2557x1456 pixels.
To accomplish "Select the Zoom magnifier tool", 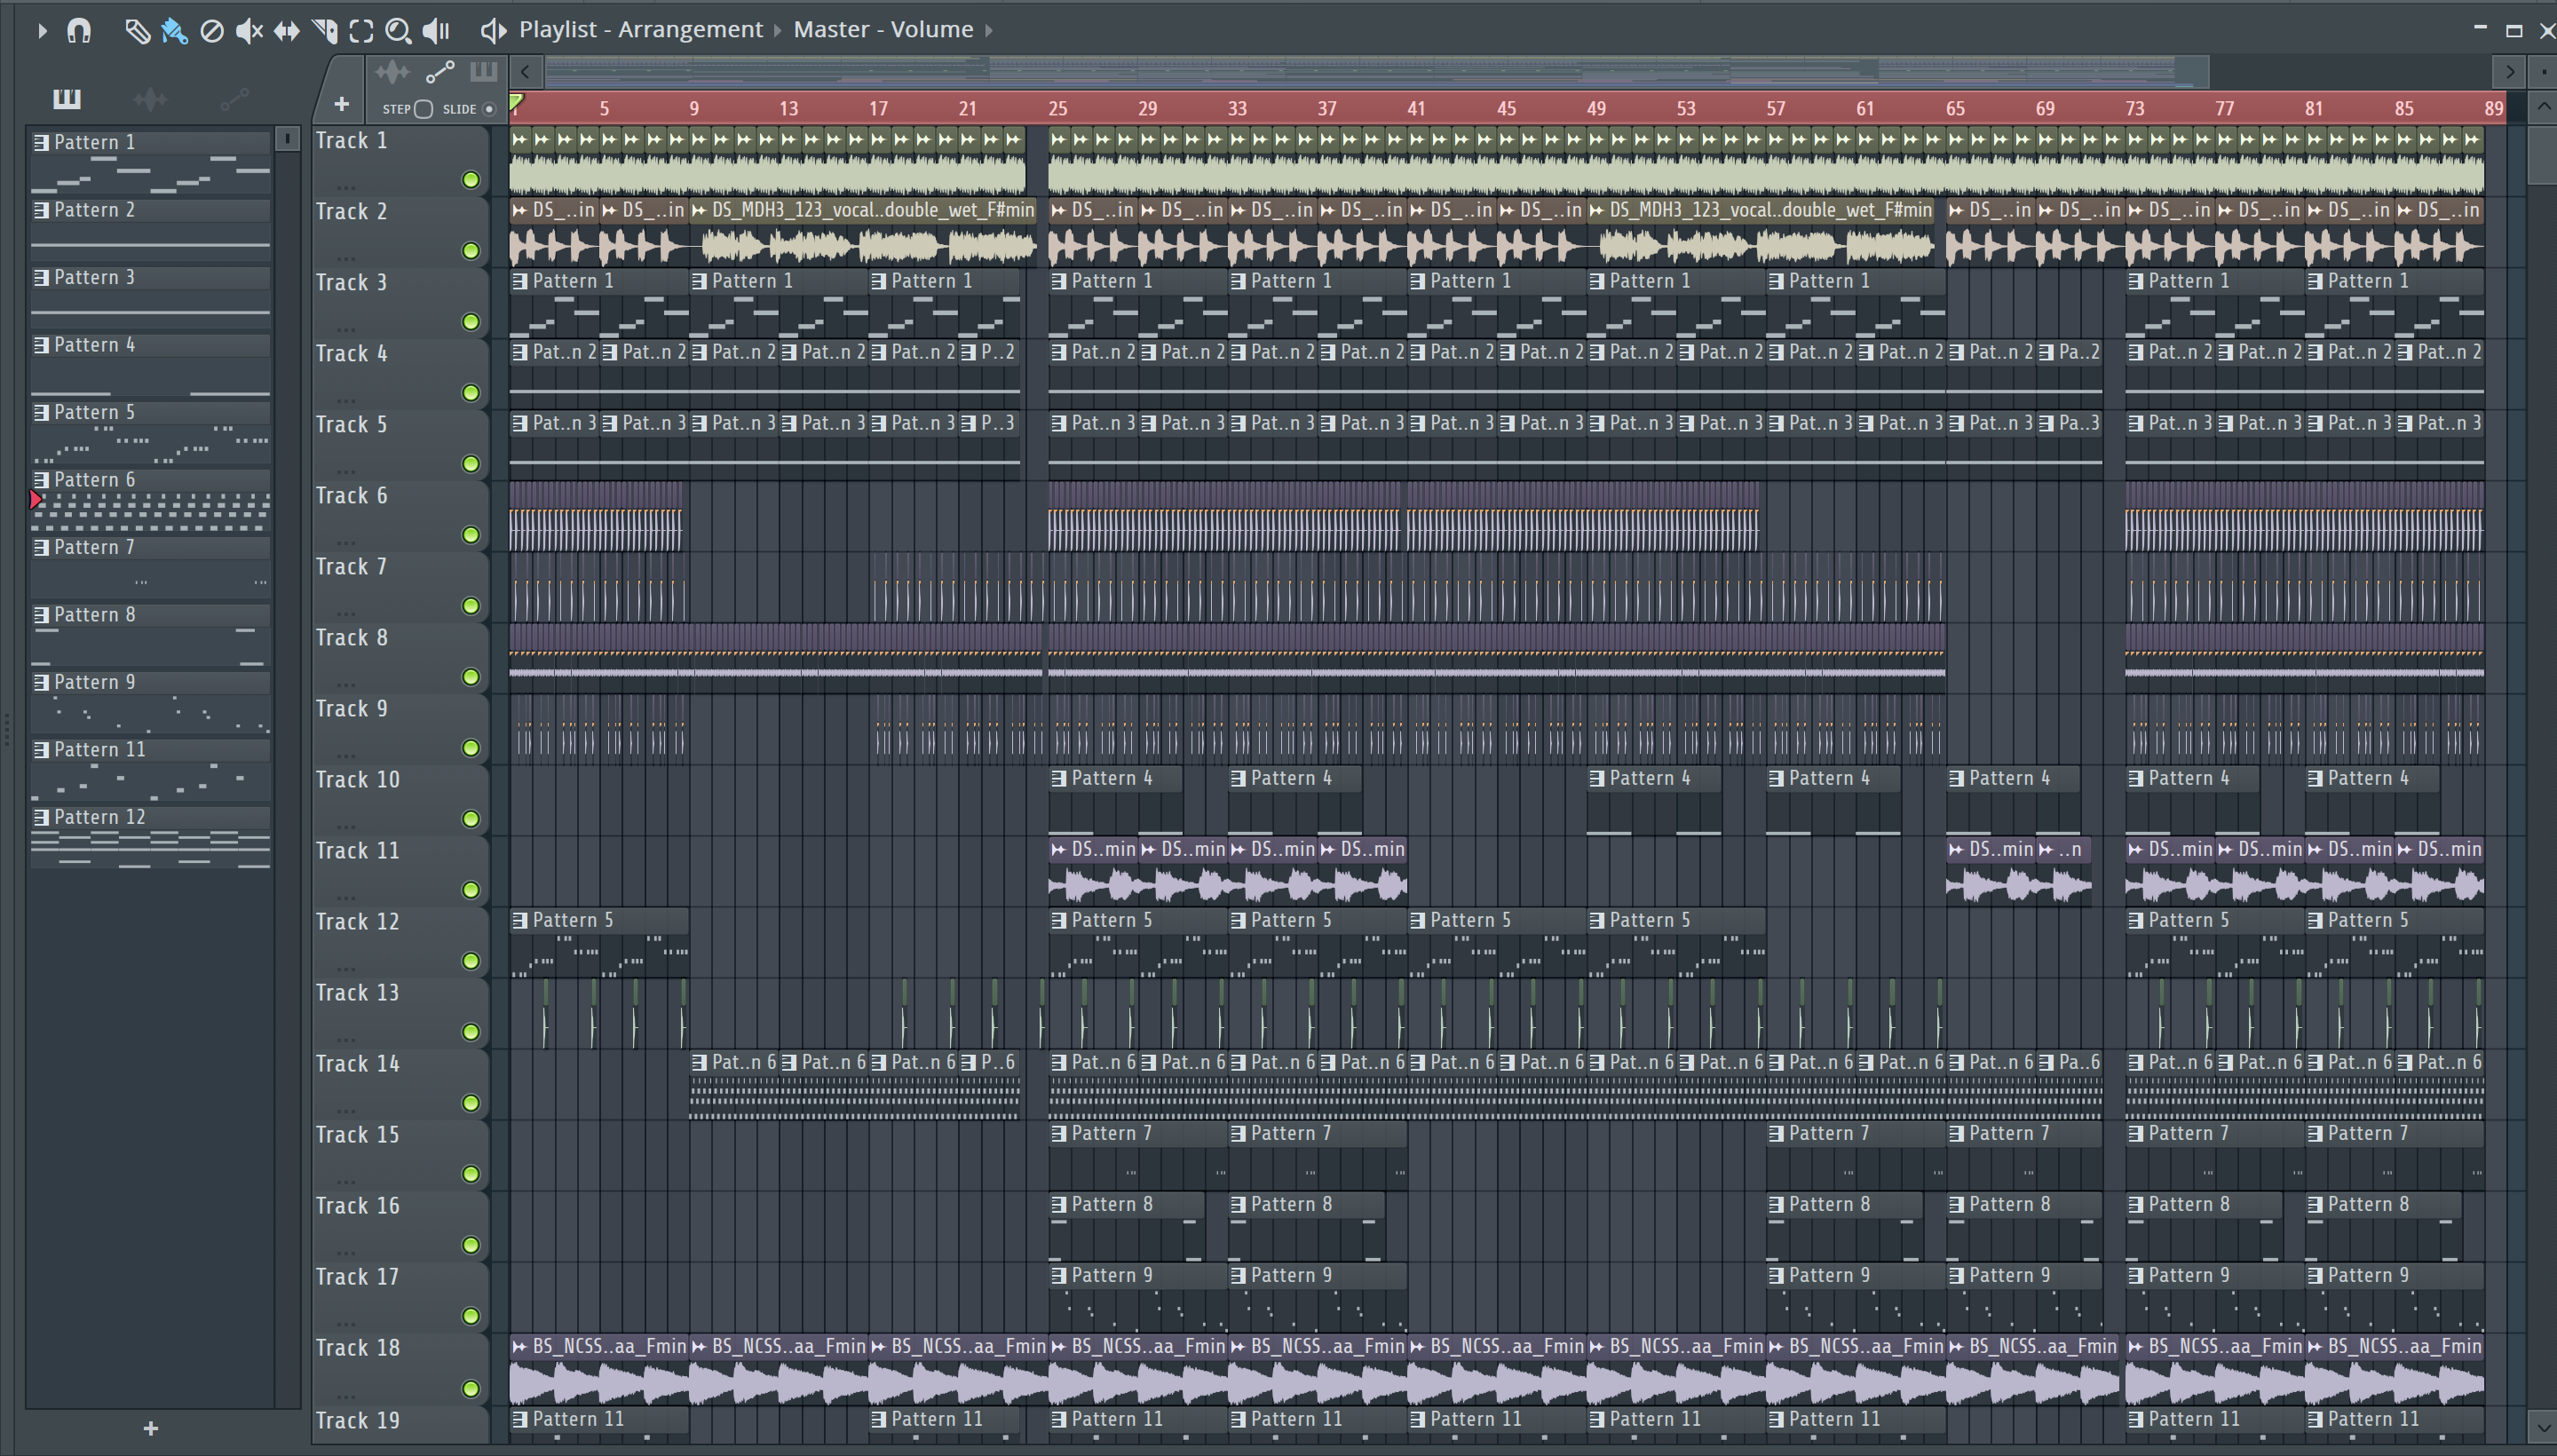I will tap(398, 31).
